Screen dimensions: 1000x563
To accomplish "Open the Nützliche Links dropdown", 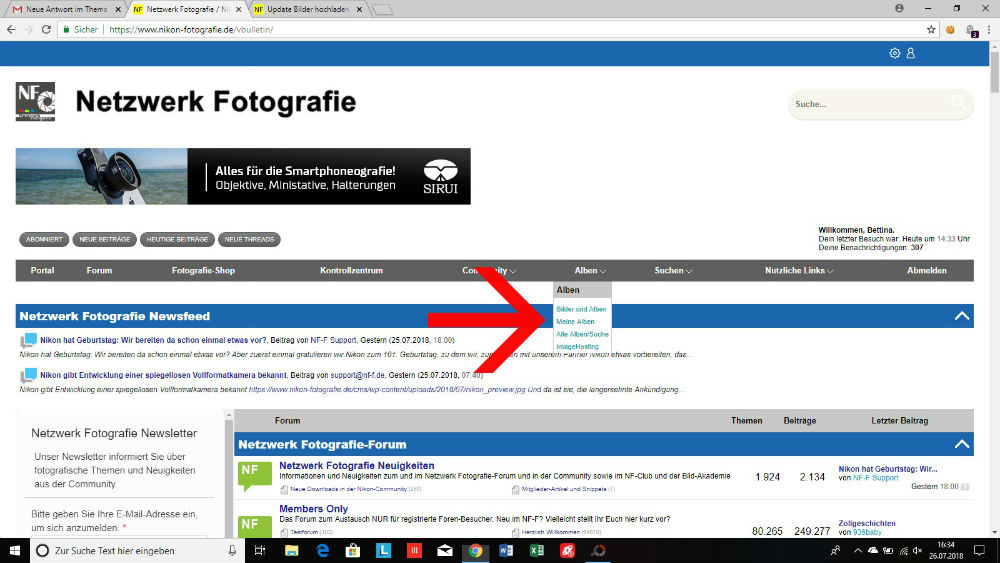I will pyautogui.click(x=799, y=270).
